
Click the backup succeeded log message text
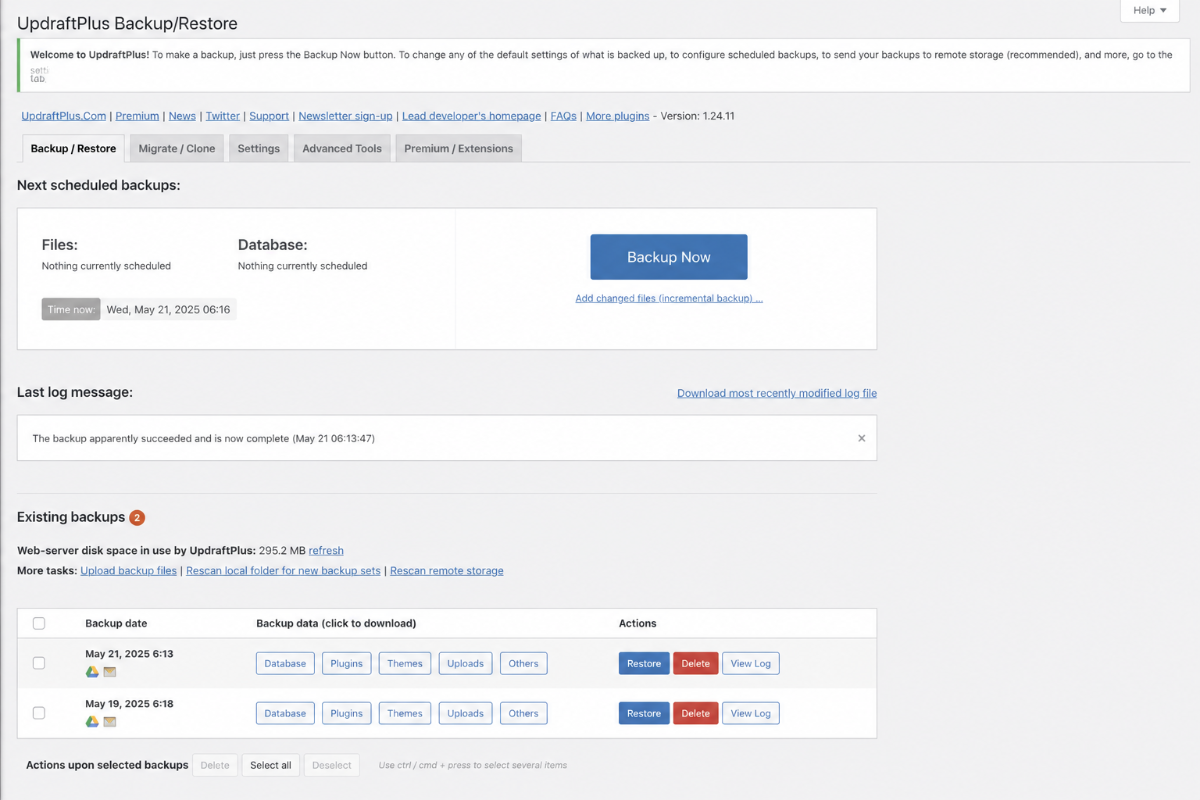[204, 438]
